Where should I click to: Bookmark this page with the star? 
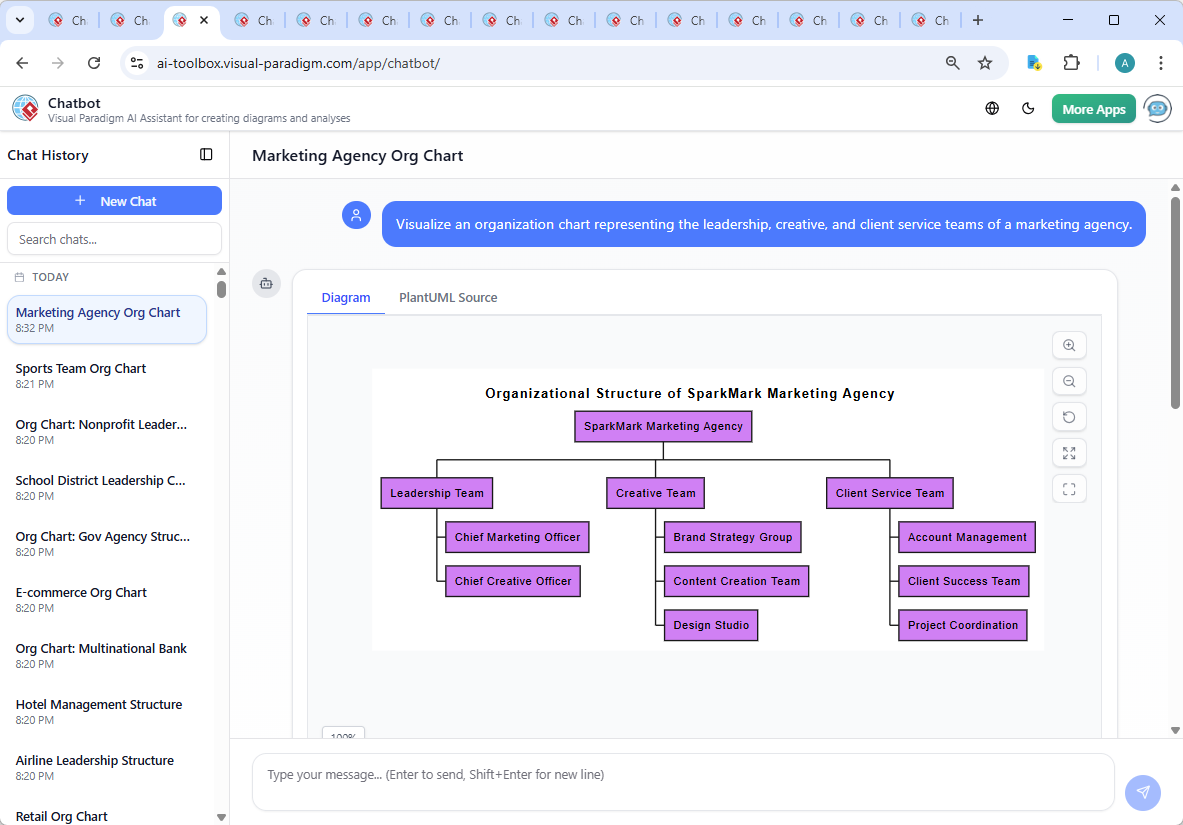[x=985, y=63]
